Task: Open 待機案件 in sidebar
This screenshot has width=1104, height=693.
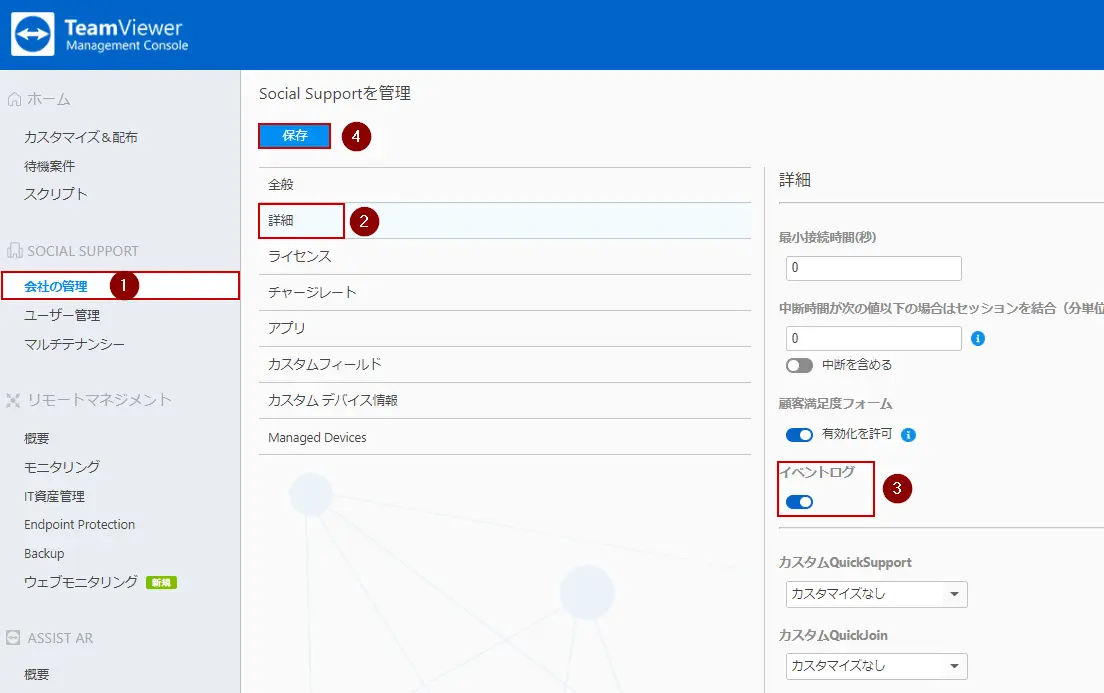Action: [49, 166]
